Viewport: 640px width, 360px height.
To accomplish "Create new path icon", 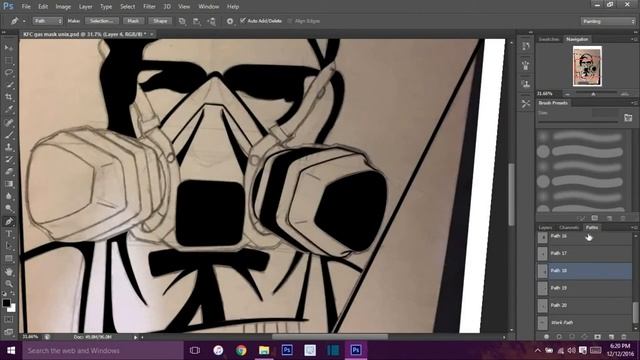I will point(611,337).
